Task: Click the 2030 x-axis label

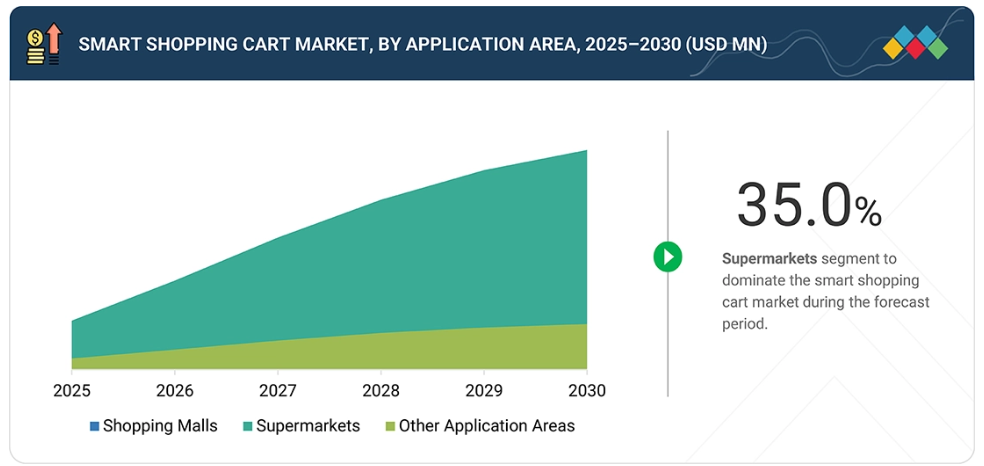Action: click(586, 390)
